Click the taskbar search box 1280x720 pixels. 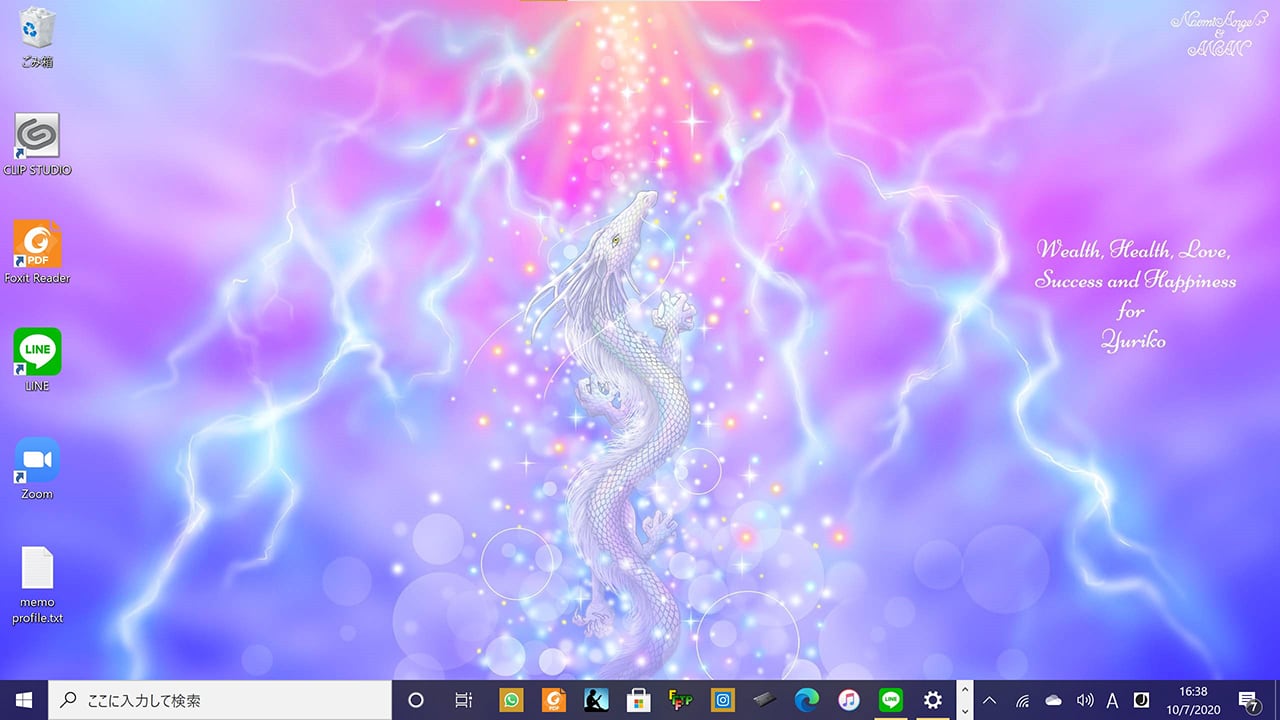(220, 700)
